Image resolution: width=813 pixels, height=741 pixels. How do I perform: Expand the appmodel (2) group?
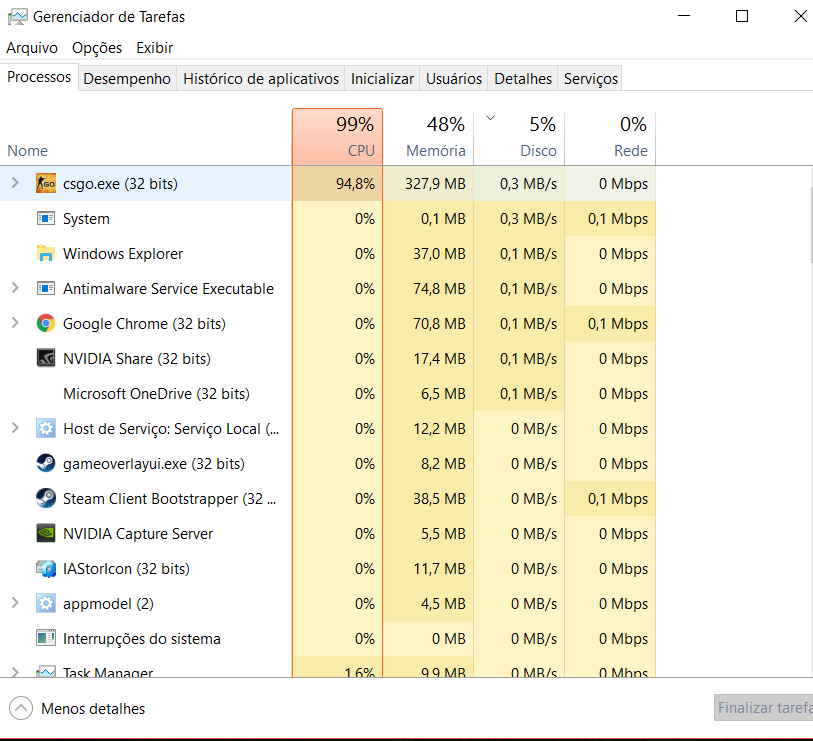click(15, 603)
